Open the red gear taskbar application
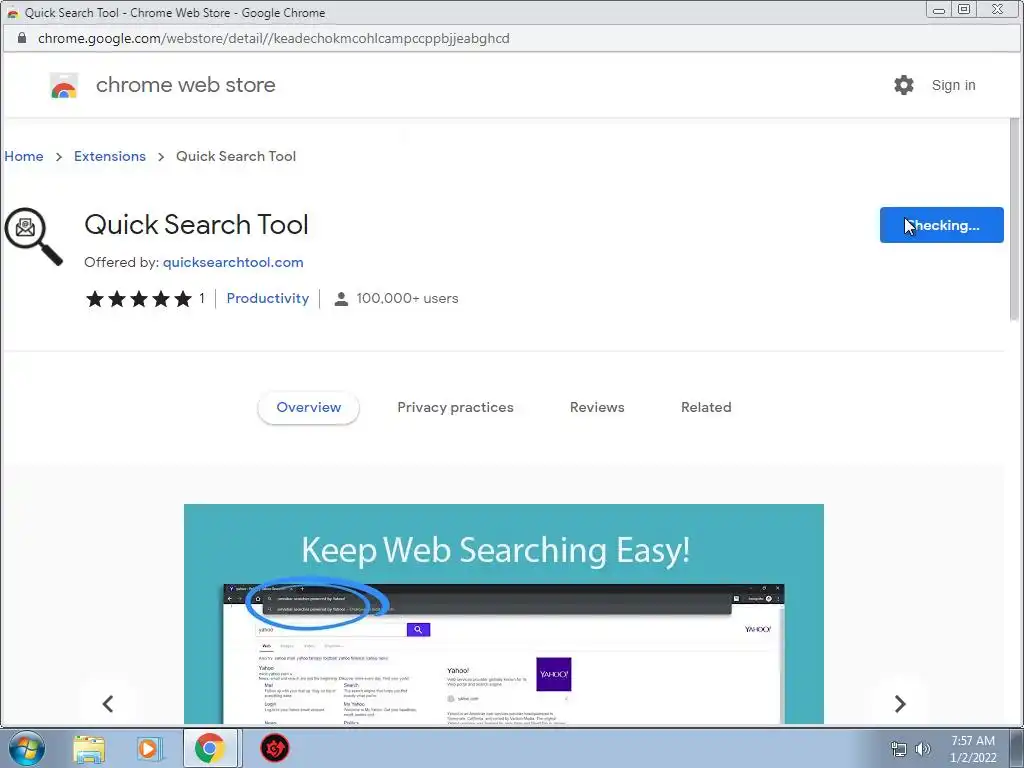 click(x=275, y=748)
